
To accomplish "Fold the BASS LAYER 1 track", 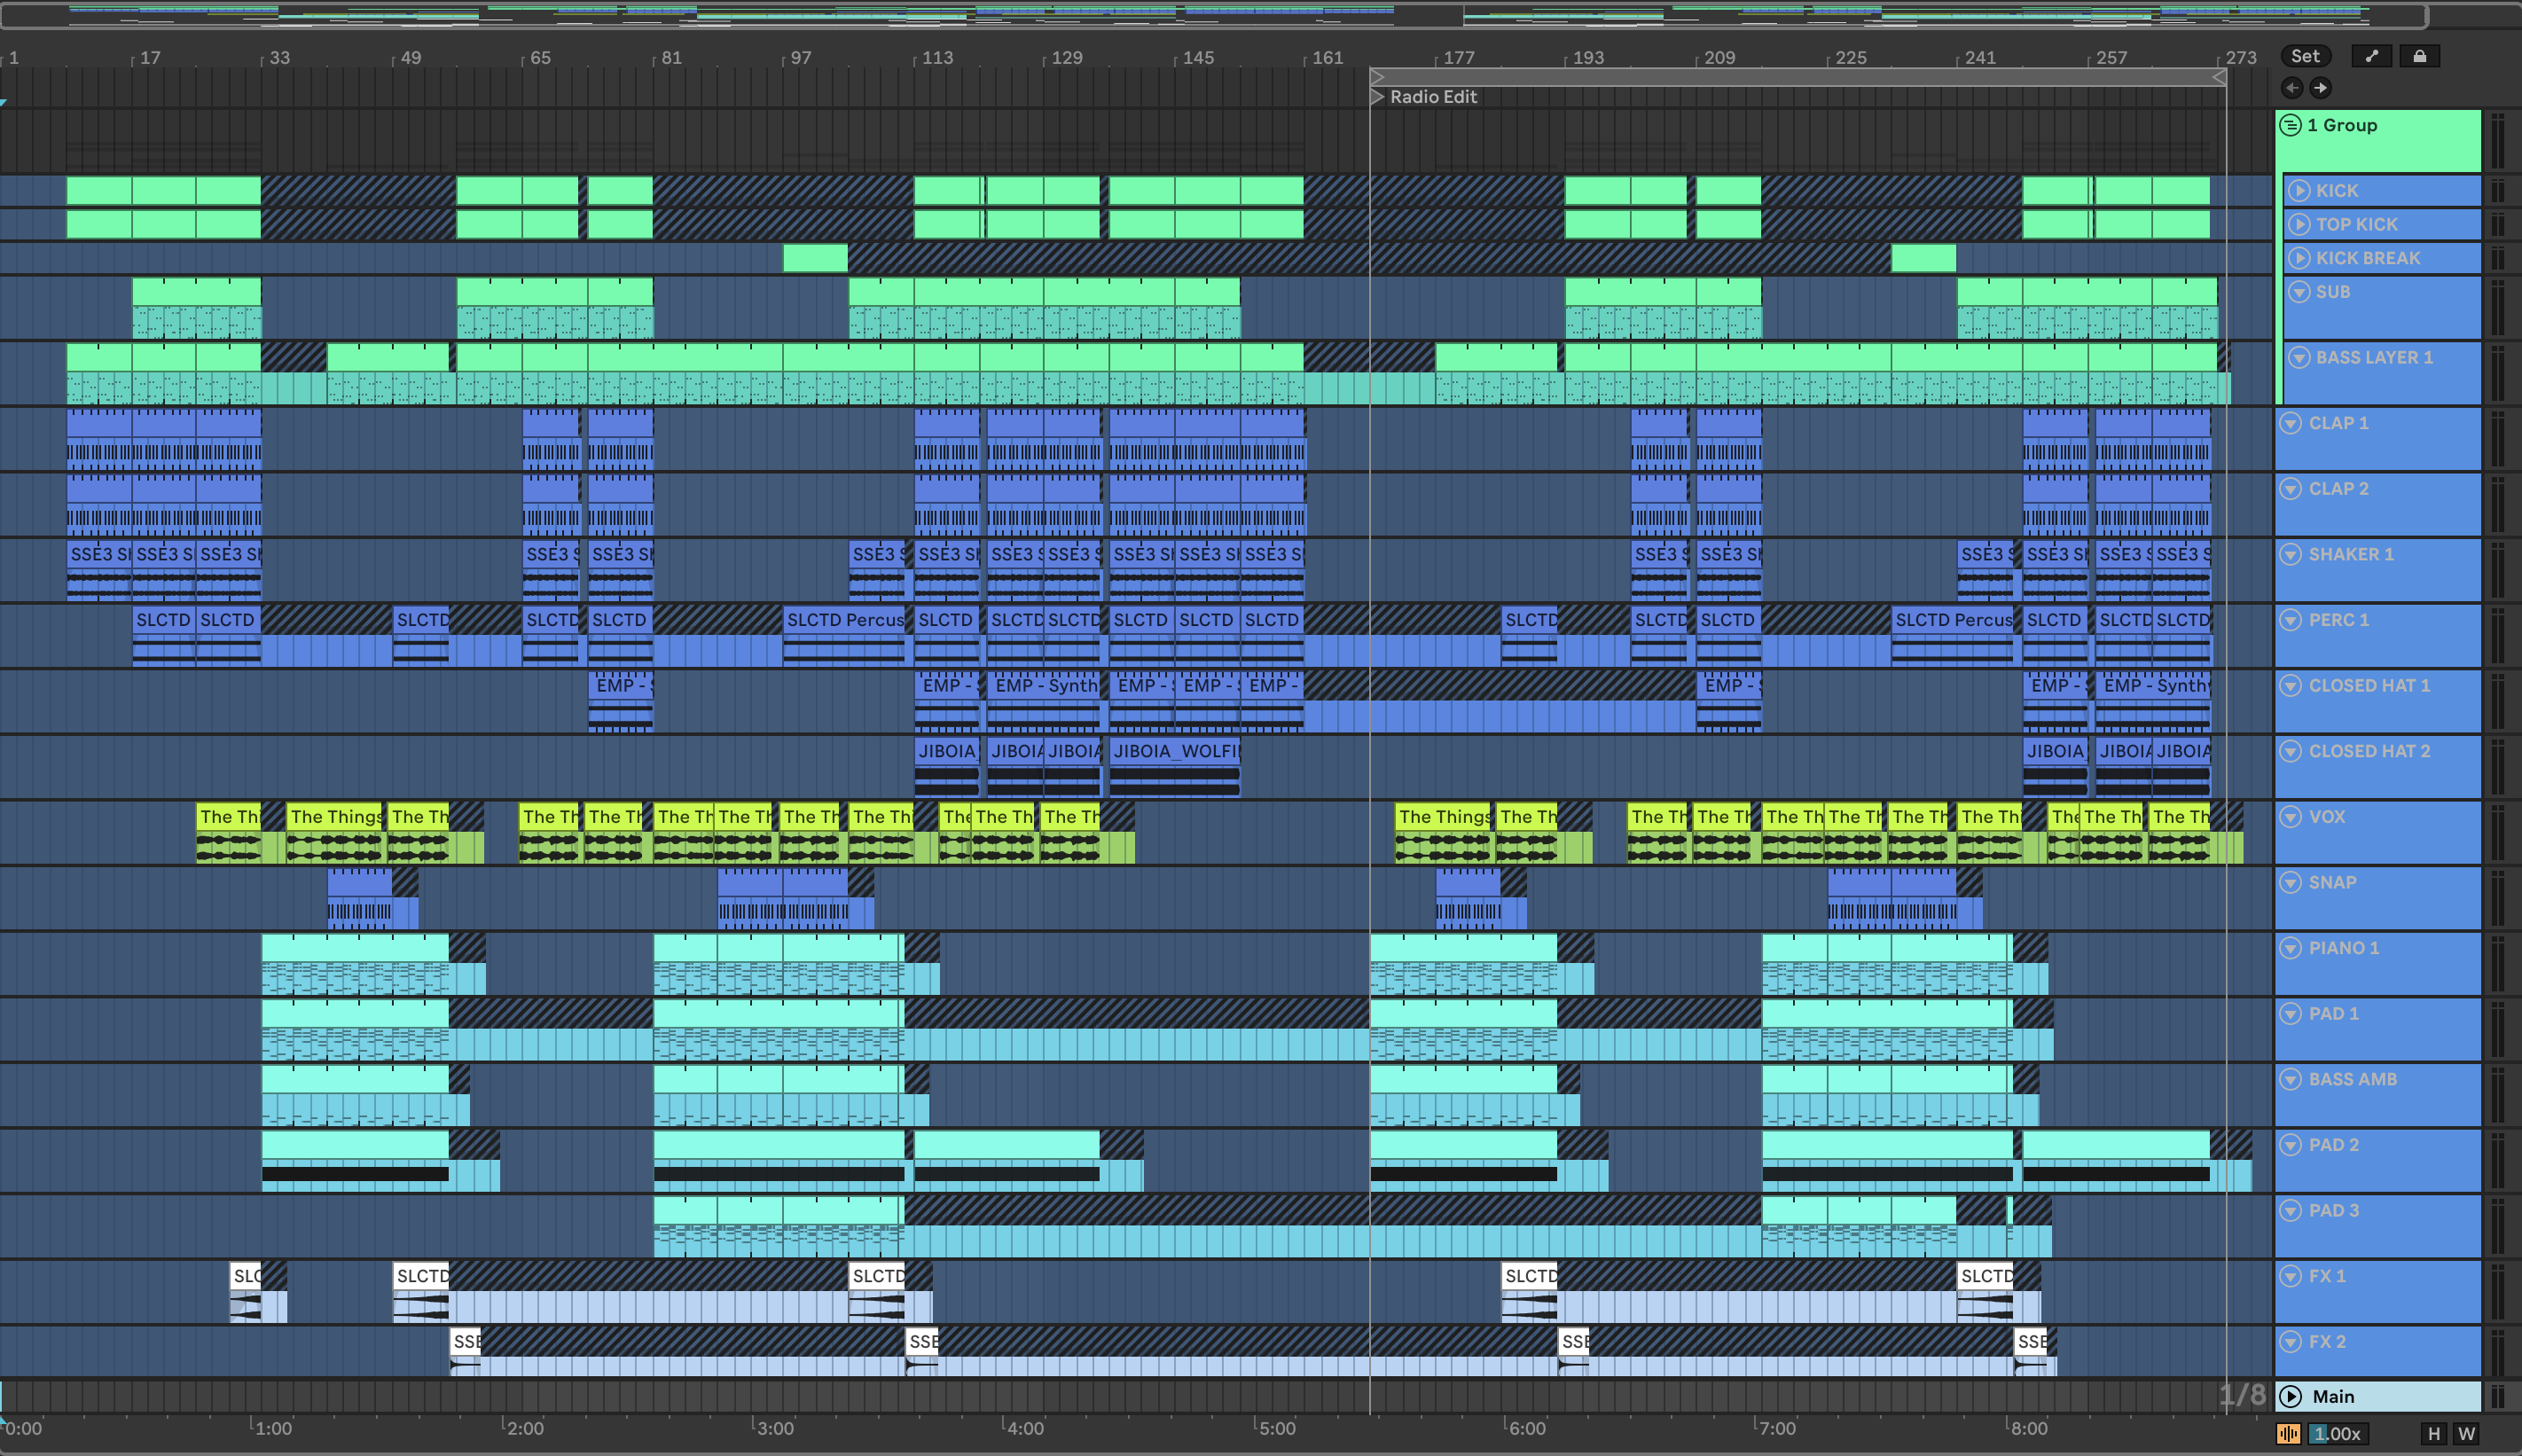I will [2299, 357].
